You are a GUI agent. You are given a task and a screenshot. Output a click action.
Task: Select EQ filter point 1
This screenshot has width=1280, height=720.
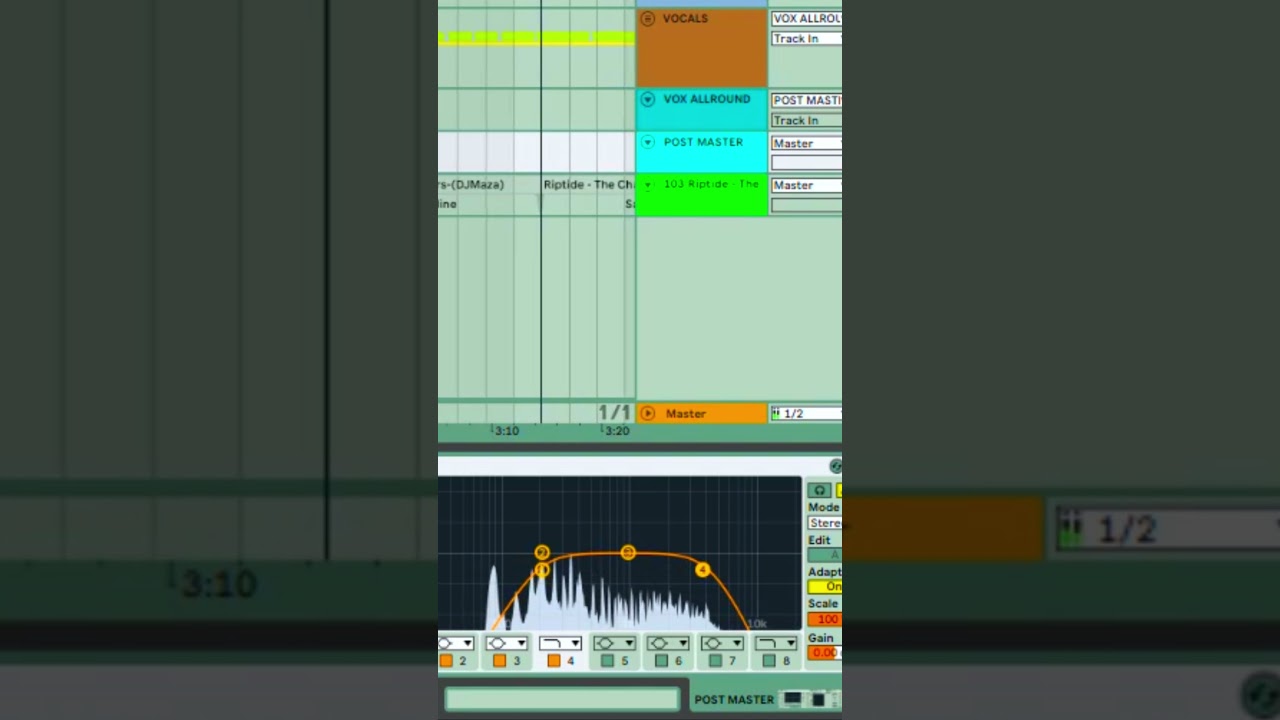point(541,570)
